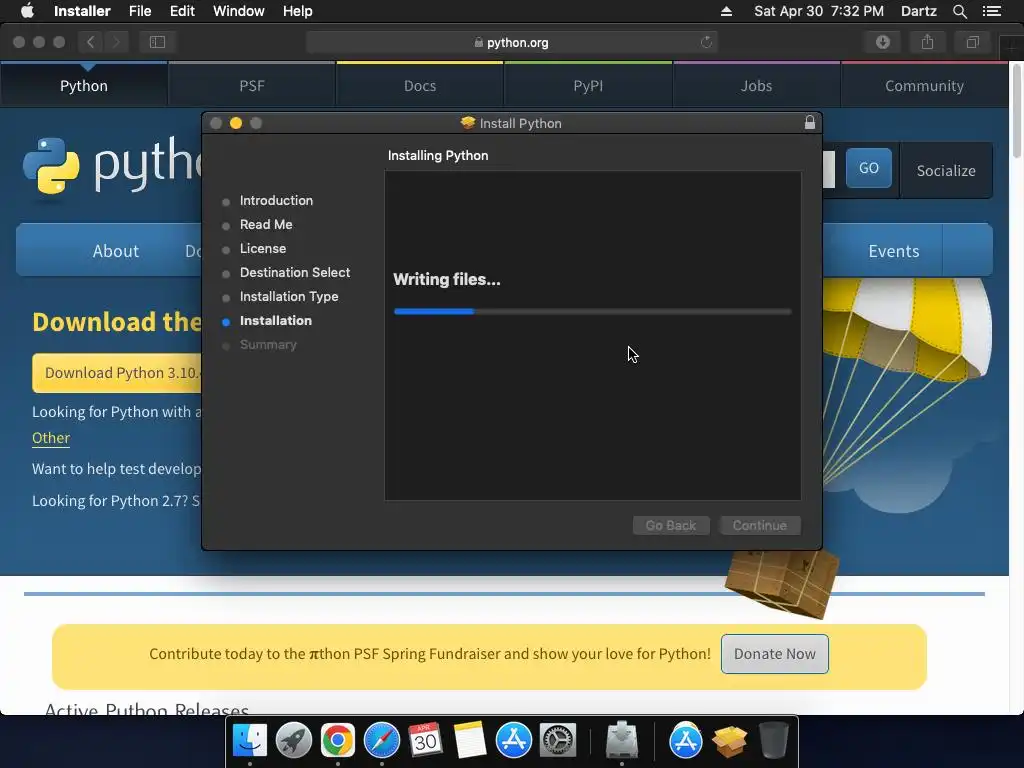Select the Python site tab
This screenshot has width=1024, height=768.
(x=84, y=86)
